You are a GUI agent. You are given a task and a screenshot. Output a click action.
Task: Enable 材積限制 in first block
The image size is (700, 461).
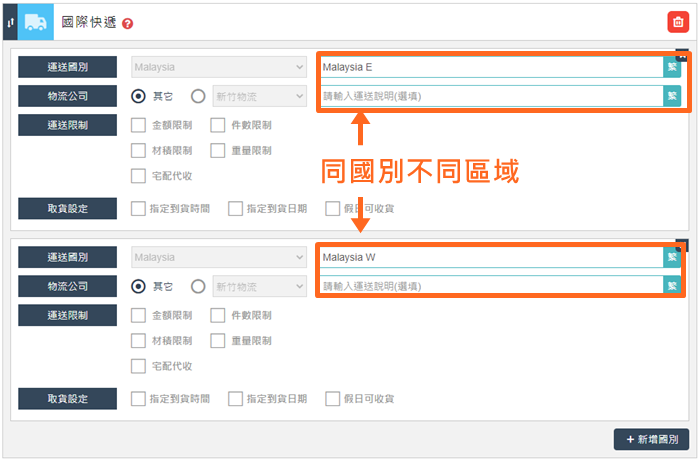pyautogui.click(x=138, y=150)
